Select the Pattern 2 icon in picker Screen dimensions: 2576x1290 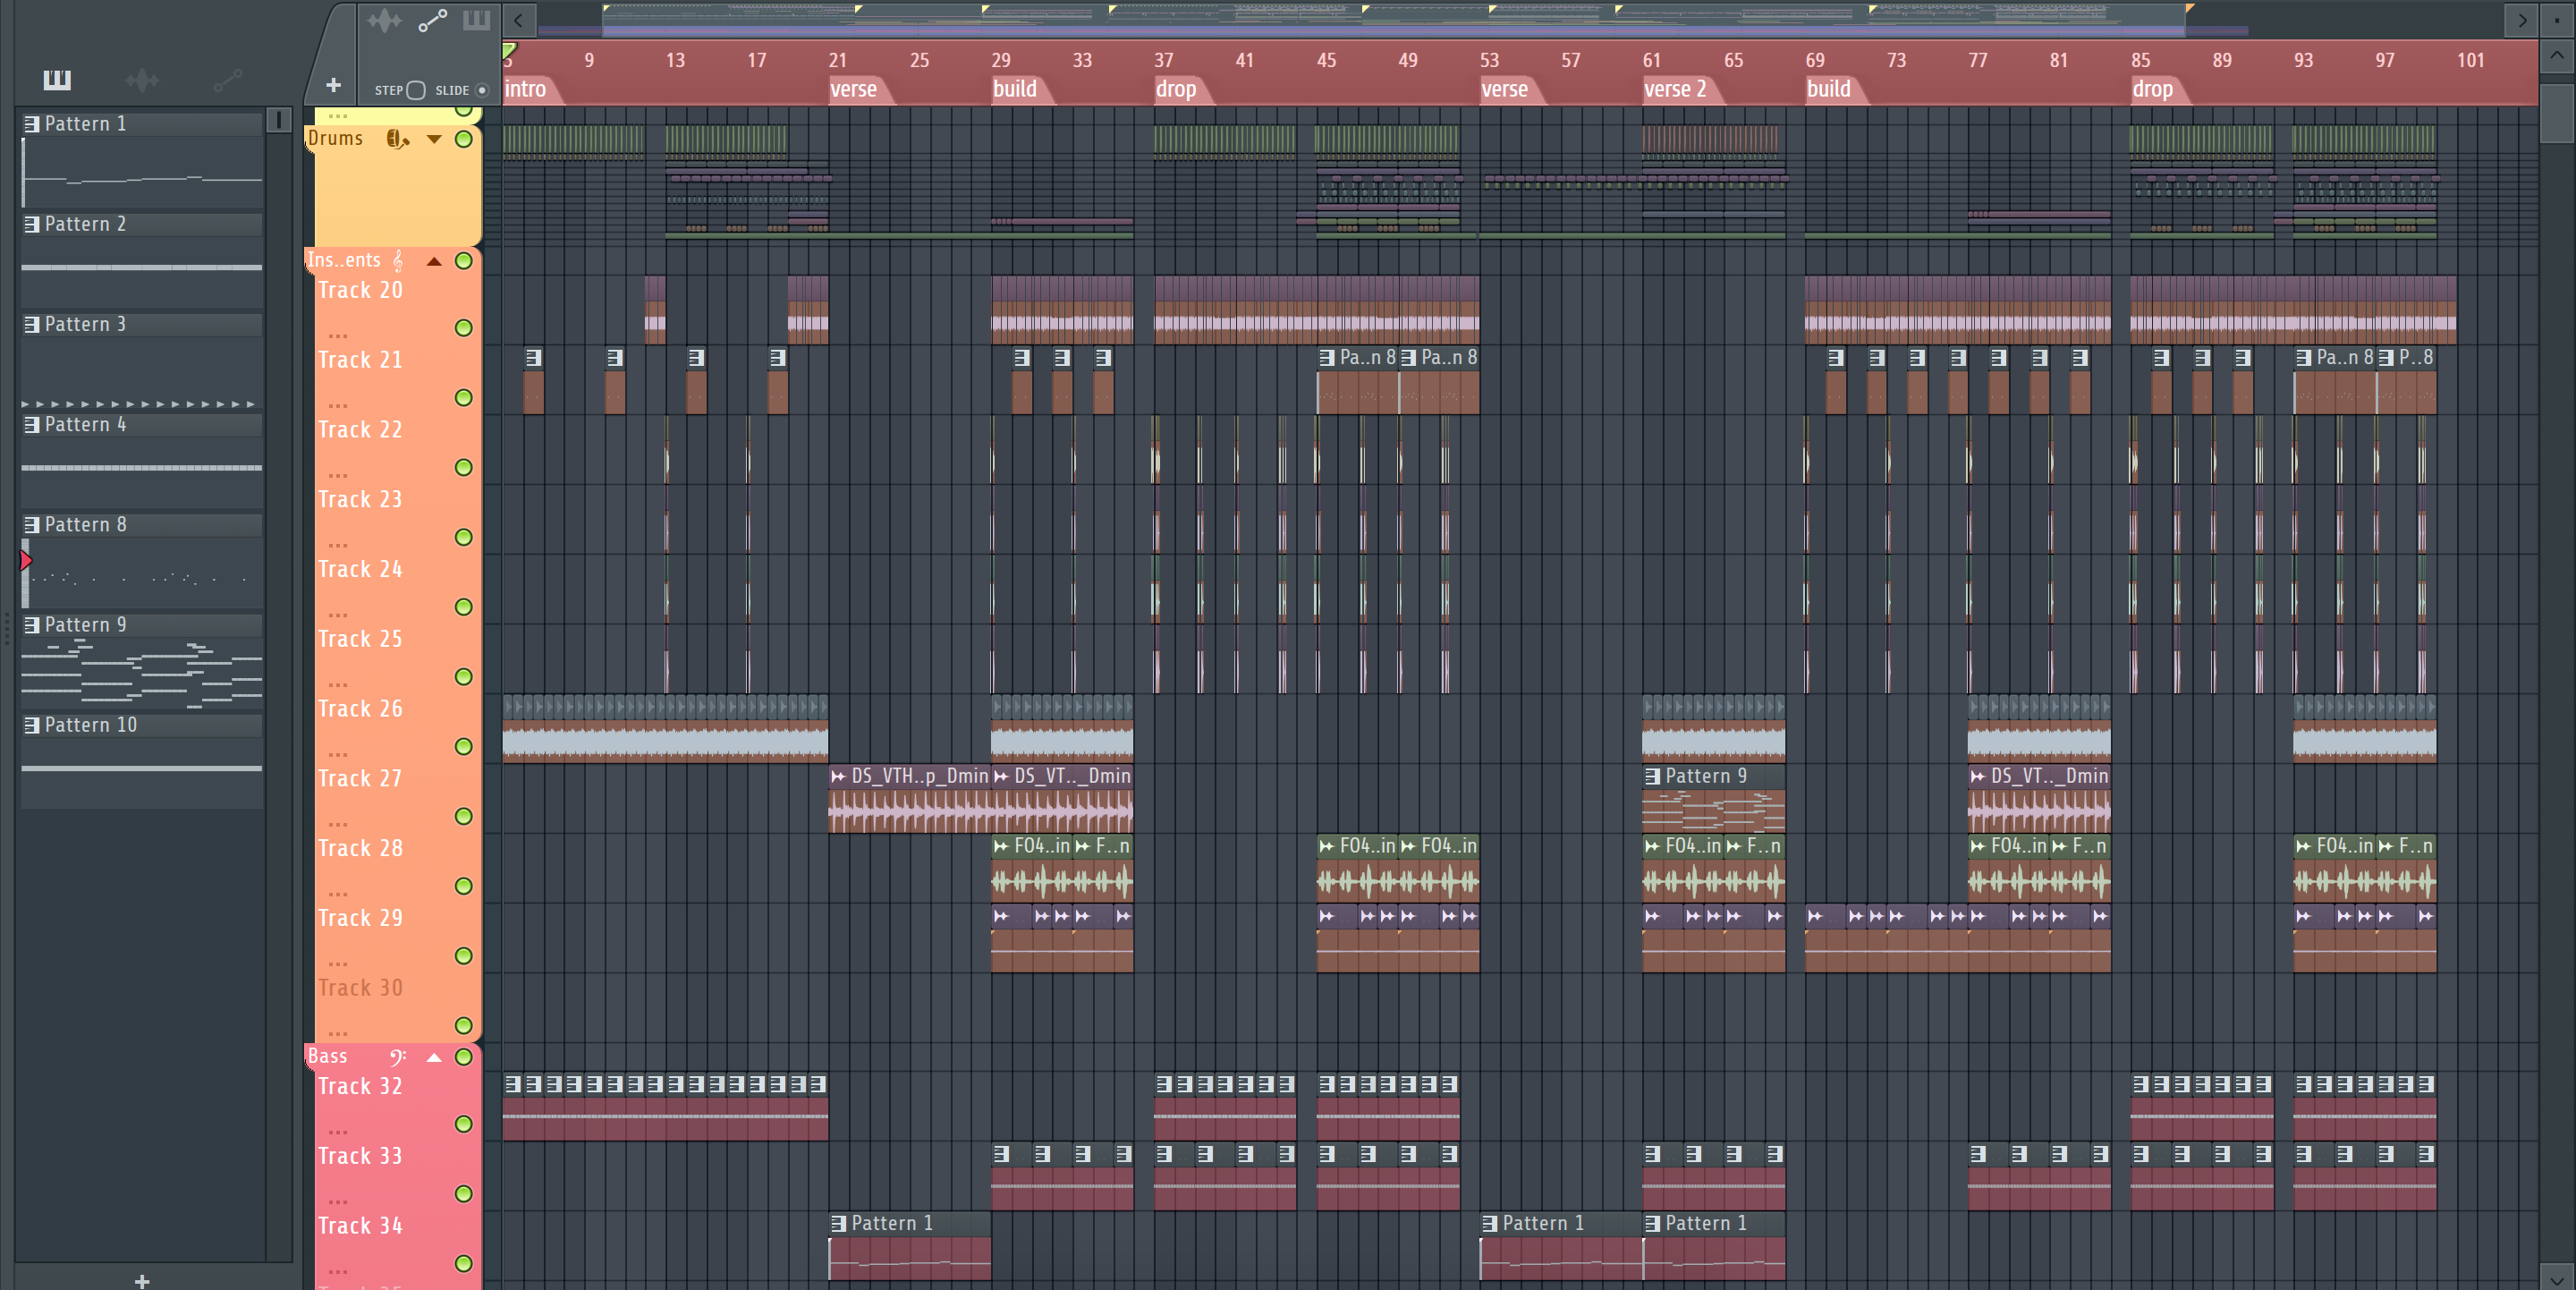pos(32,224)
